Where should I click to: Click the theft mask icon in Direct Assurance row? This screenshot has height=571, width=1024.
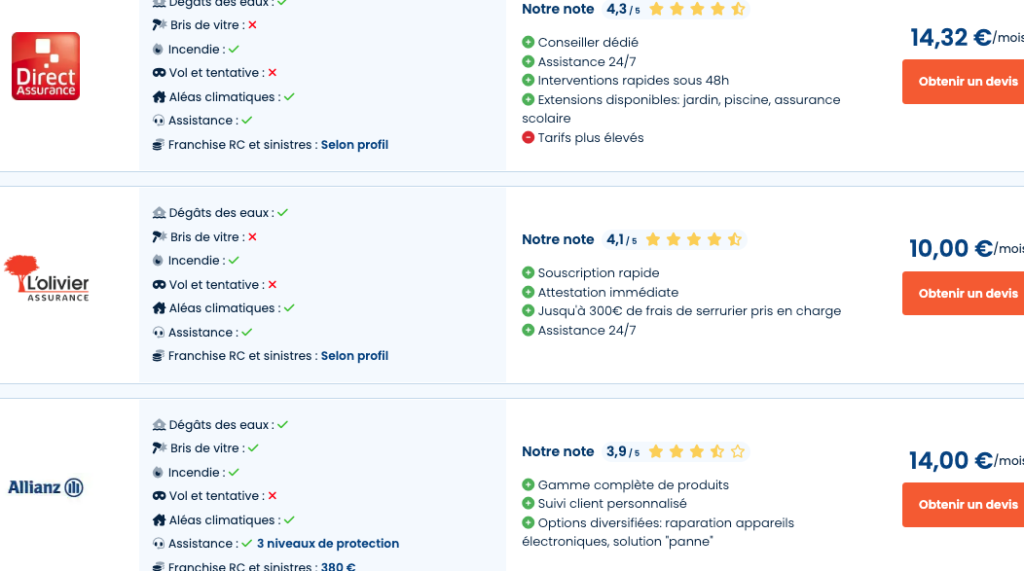tap(158, 73)
